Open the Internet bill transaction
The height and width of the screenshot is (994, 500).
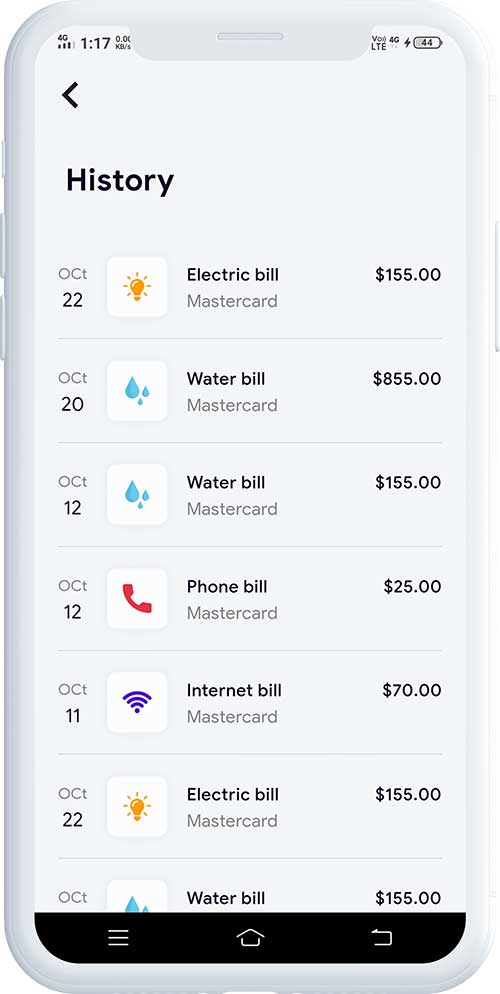tap(250, 702)
